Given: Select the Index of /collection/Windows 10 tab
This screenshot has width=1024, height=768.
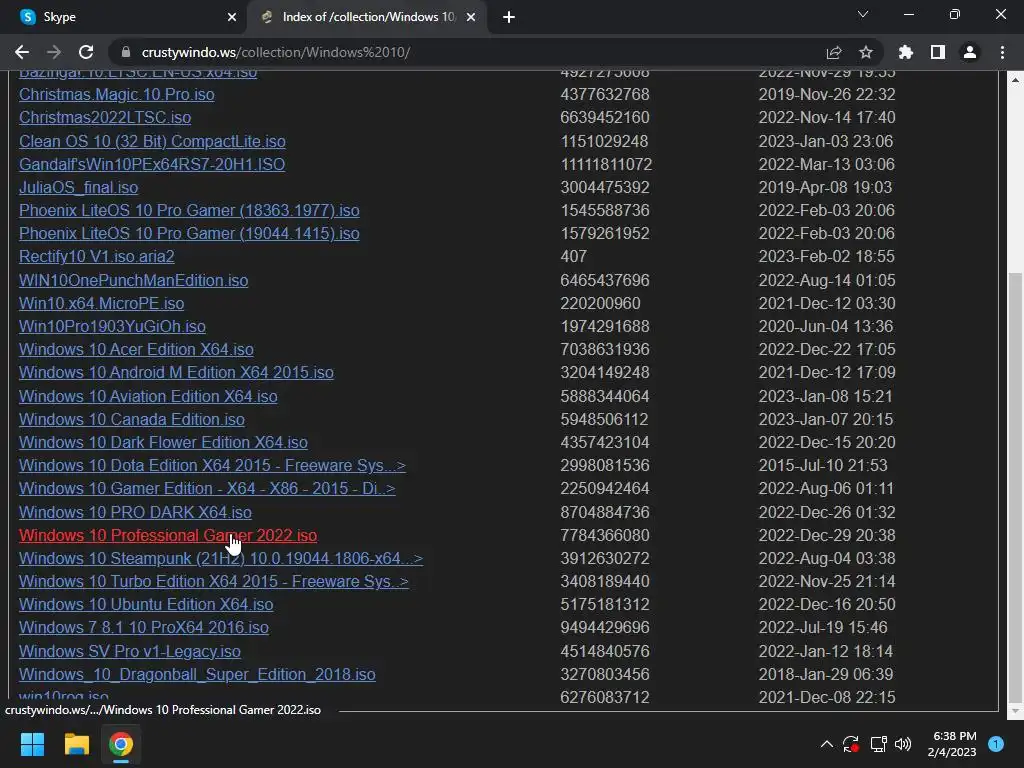Looking at the screenshot, I should (367, 17).
